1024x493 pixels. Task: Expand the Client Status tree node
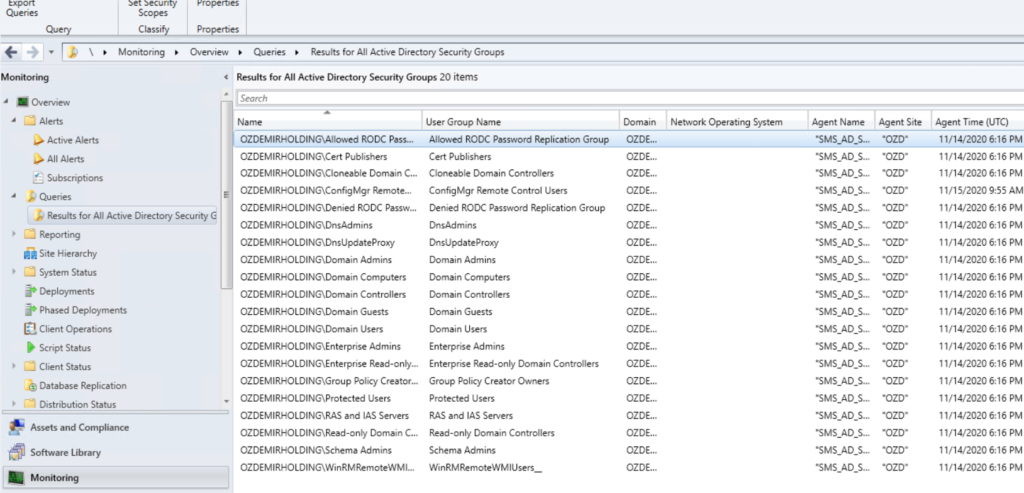coord(14,366)
